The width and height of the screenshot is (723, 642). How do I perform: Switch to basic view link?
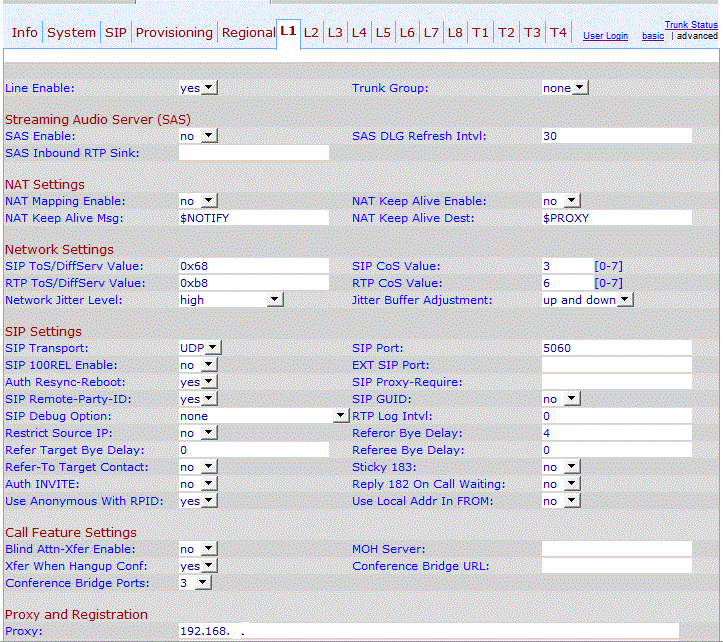coord(652,36)
